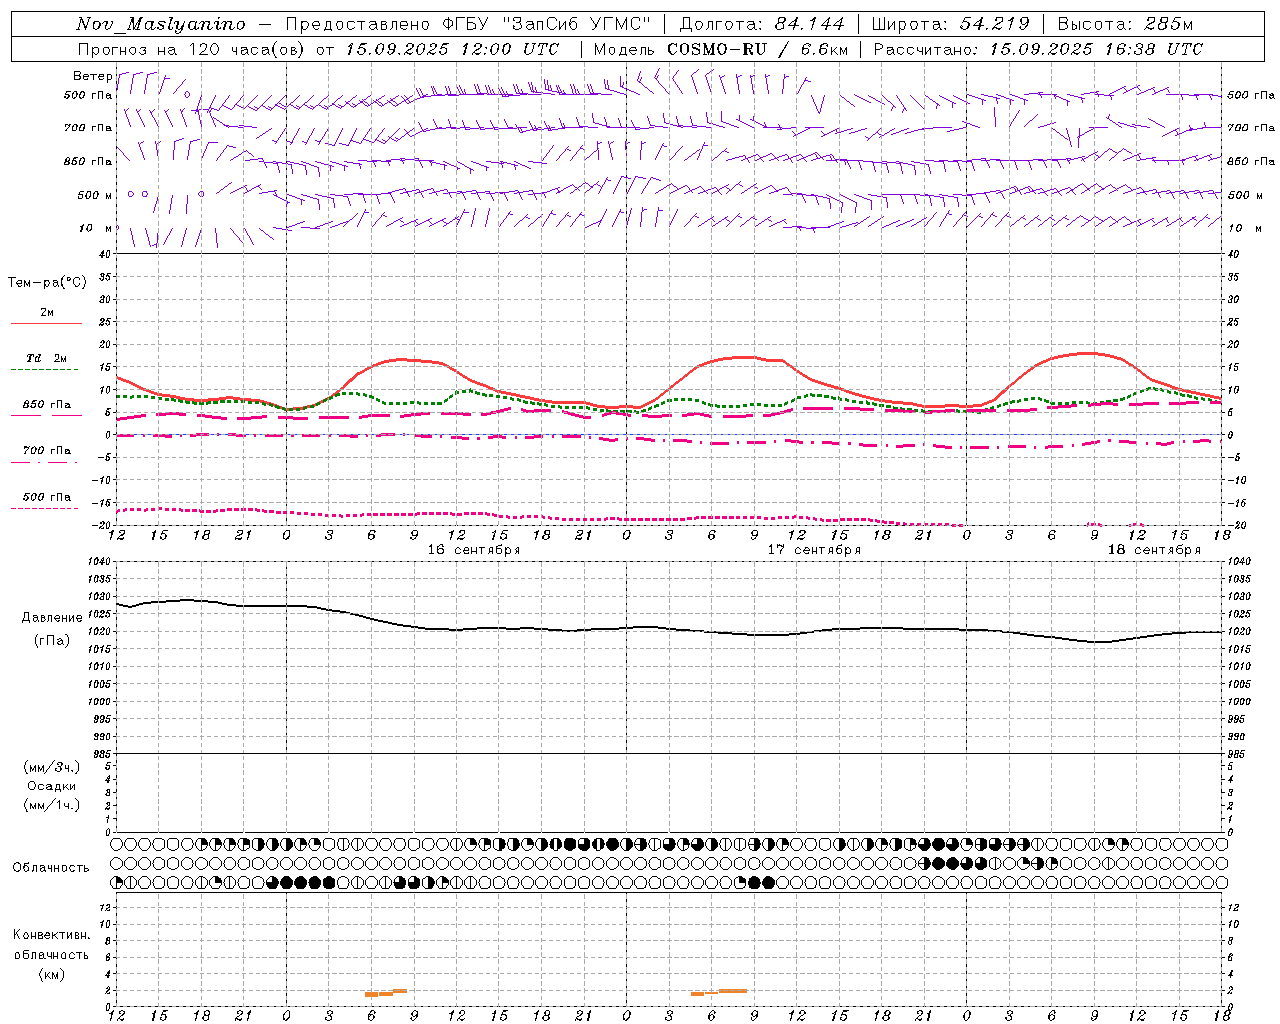Click the Прогноз на 120 часа(ов) text
Image resolution: width=1280 pixels, height=1024 pixels.
pos(193,49)
